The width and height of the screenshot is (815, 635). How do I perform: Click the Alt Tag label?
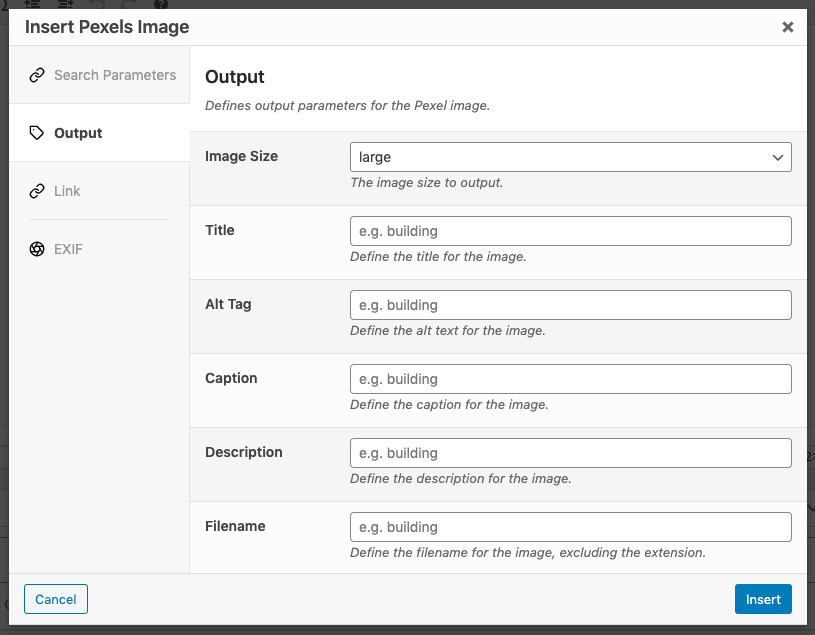[228, 304]
